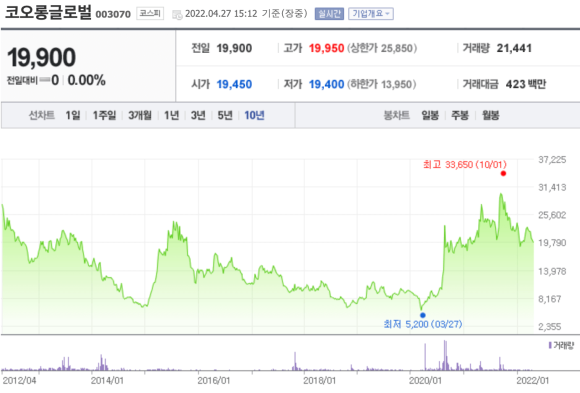The height and width of the screenshot is (393, 580).
Task: Click the 상한가 25,850 text
Action: [382, 48]
